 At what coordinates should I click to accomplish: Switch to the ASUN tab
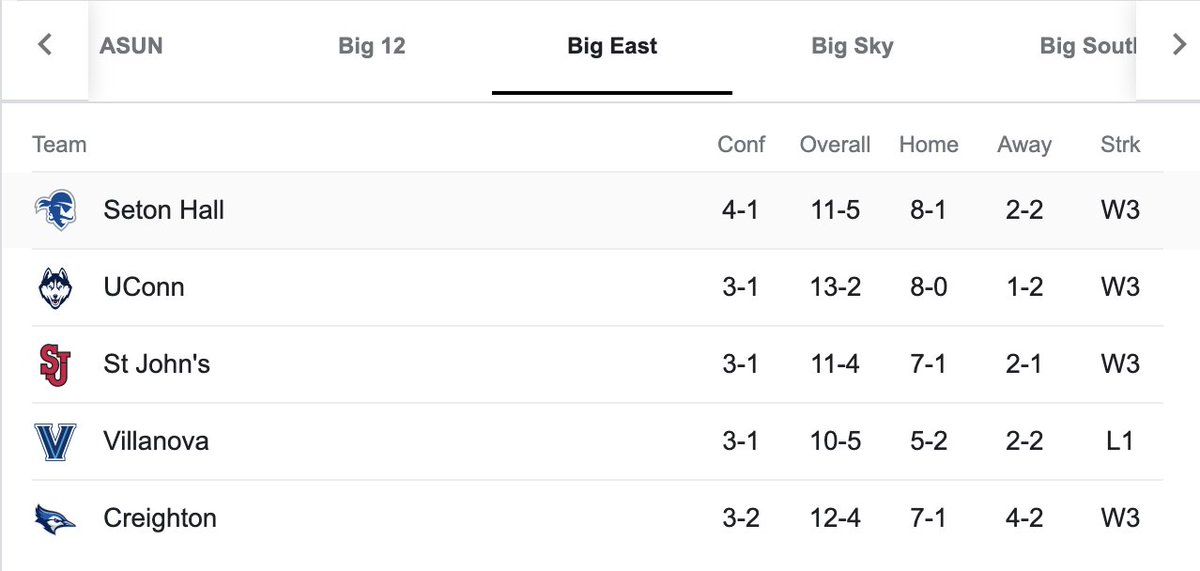(131, 46)
